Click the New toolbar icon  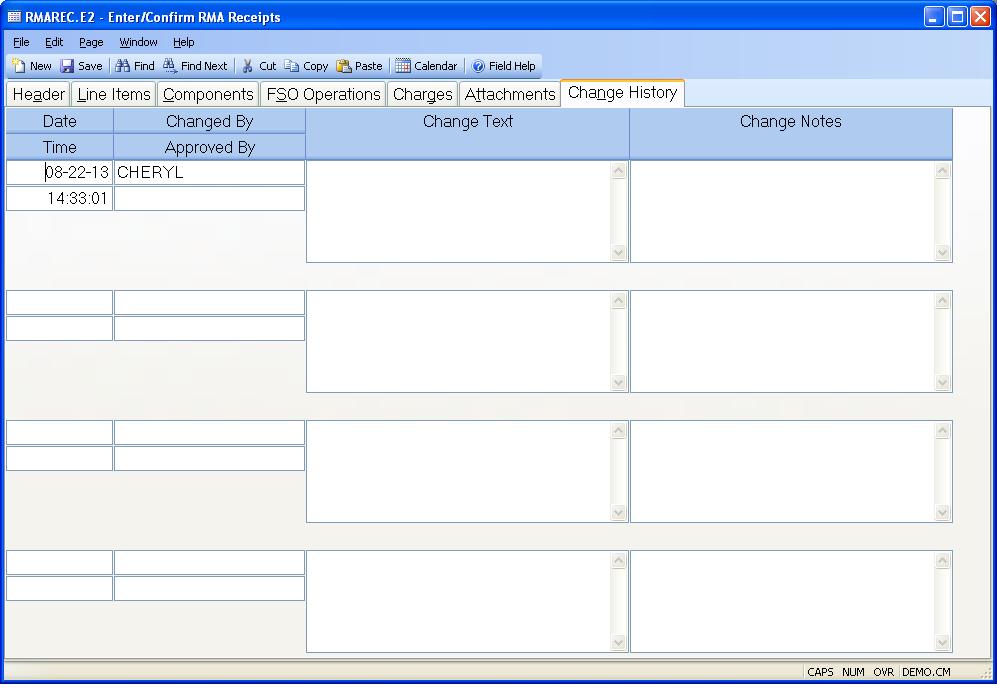(20, 66)
